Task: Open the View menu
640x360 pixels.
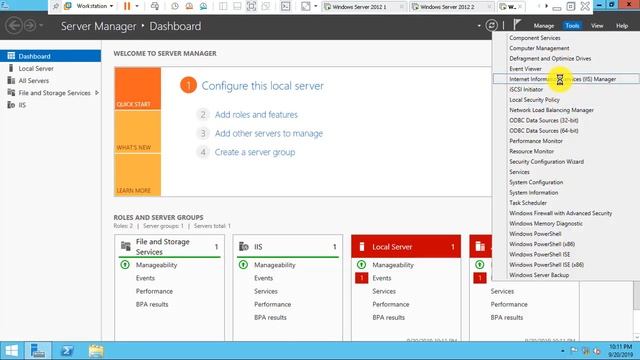Action: pyautogui.click(x=597, y=26)
